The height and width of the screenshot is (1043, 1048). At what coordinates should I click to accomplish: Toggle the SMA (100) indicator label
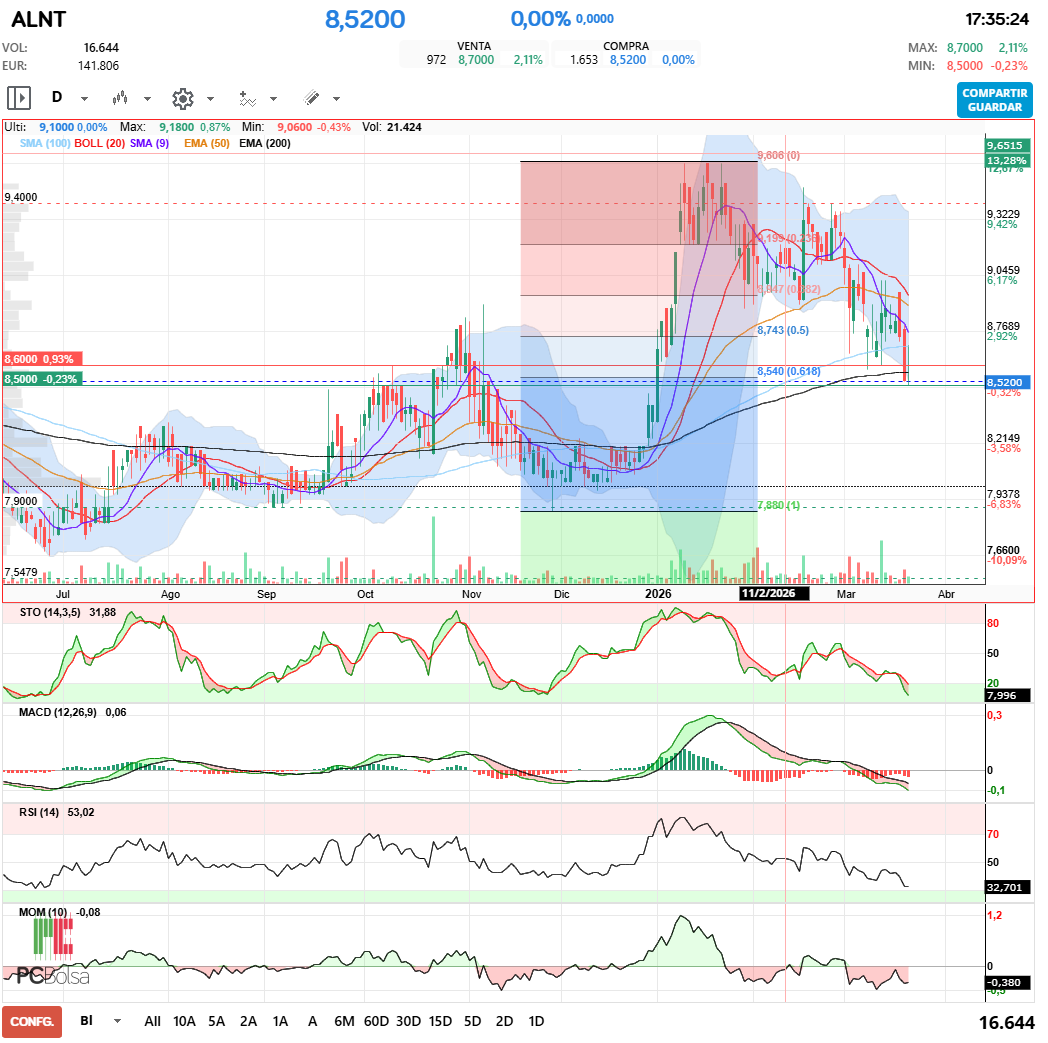(45, 143)
